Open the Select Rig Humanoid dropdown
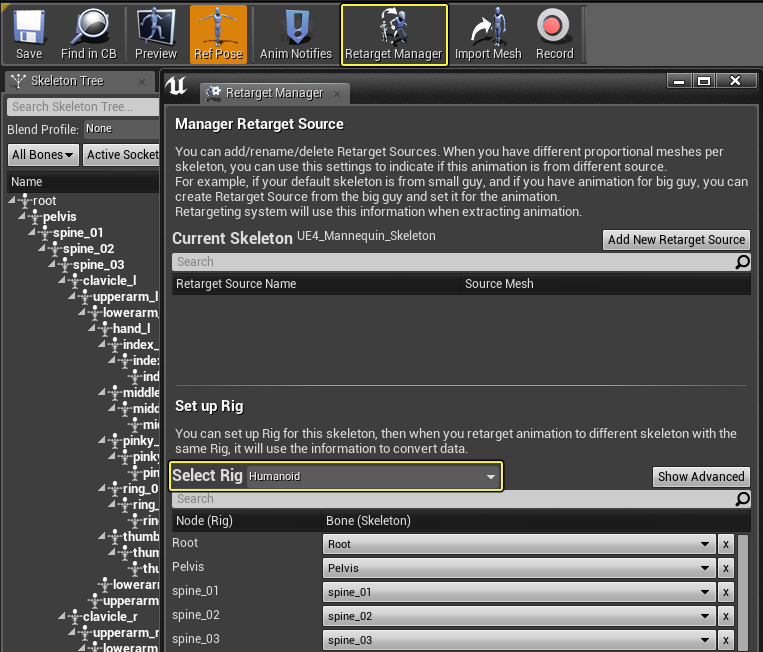Screen dimensions: 763x652 tap(371, 477)
